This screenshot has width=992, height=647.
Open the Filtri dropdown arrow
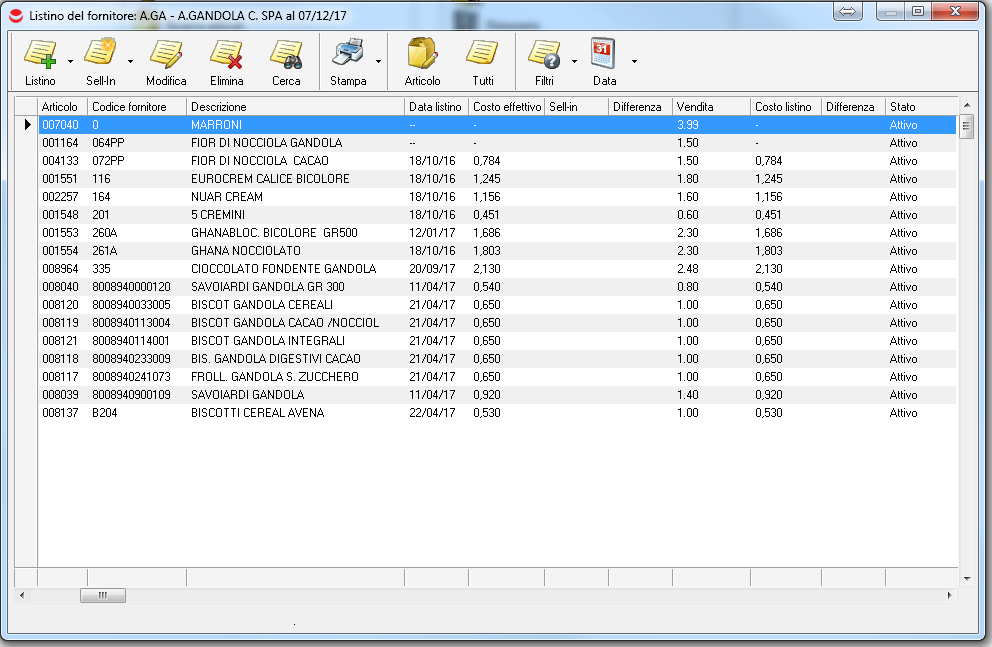(574, 62)
